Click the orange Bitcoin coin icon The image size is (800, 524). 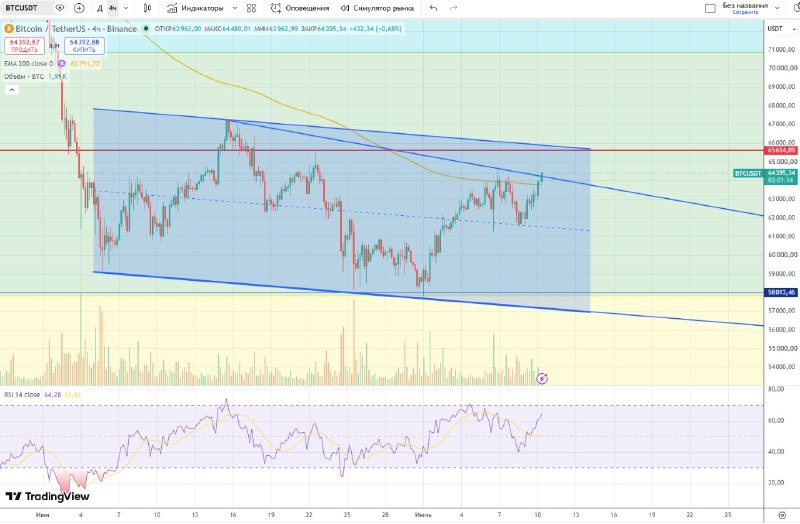click(9, 29)
